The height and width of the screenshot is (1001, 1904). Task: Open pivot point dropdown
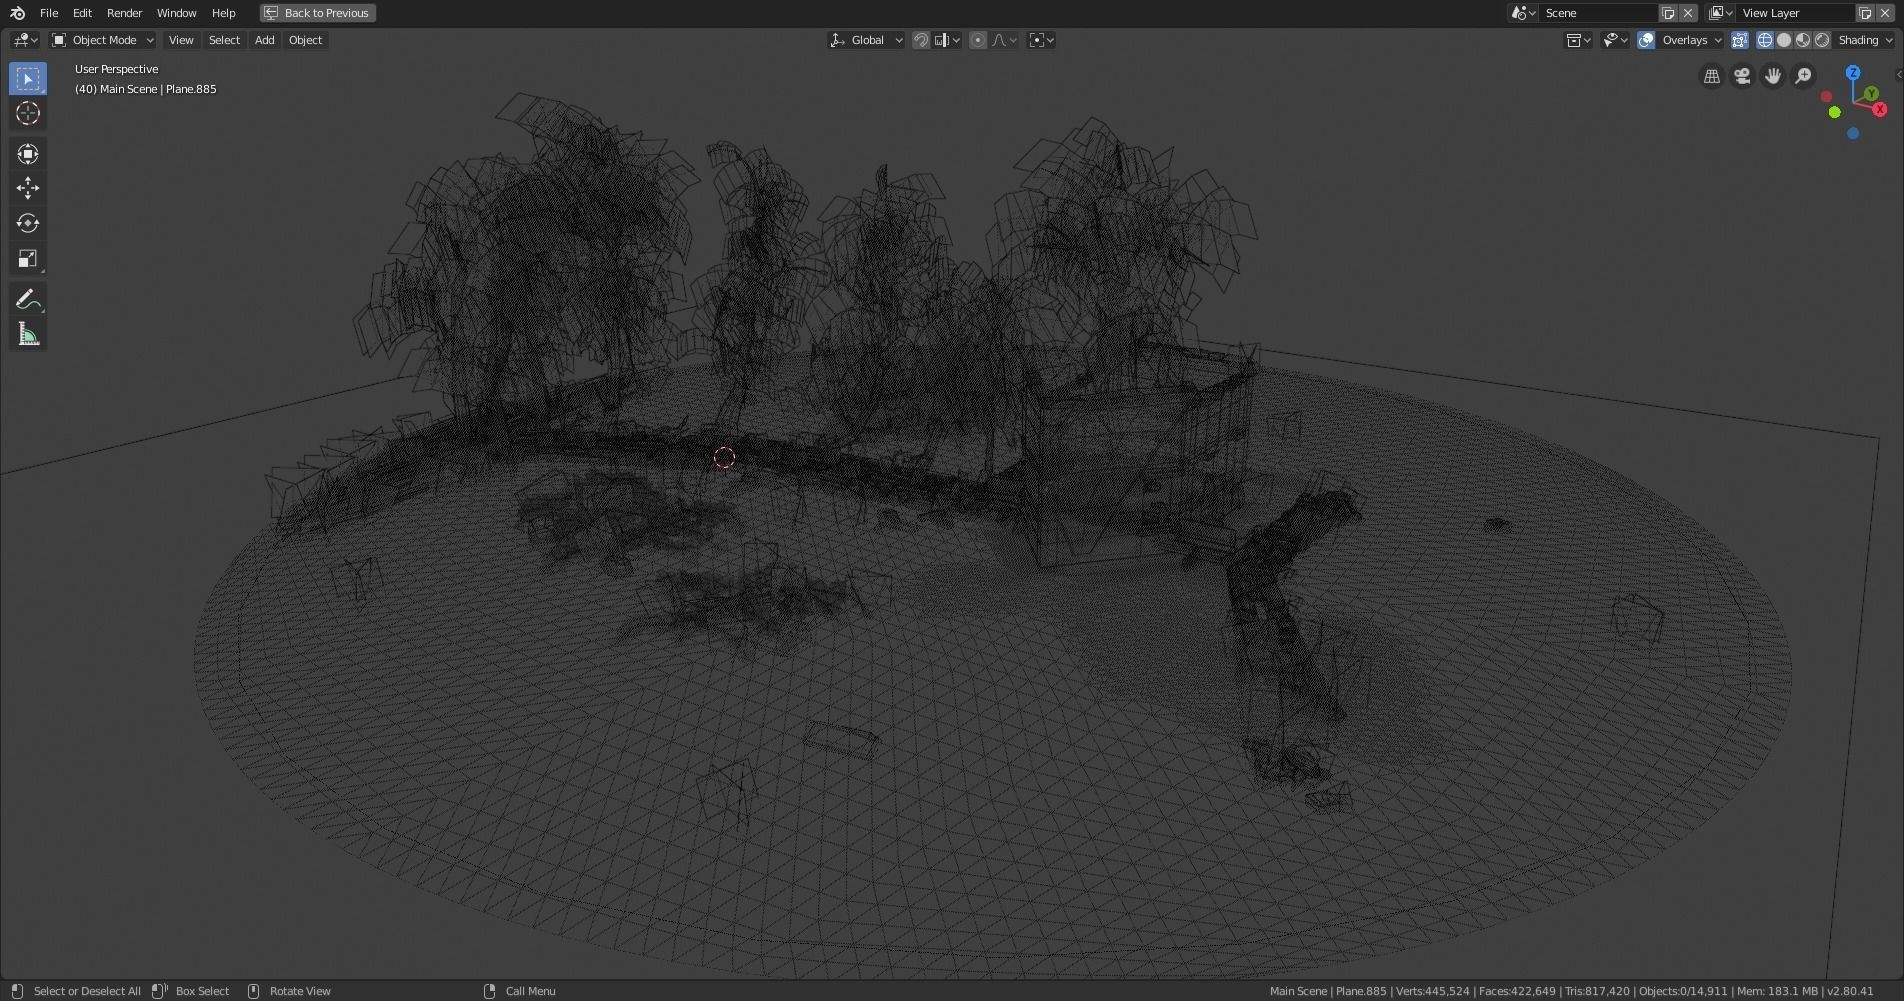click(1041, 40)
